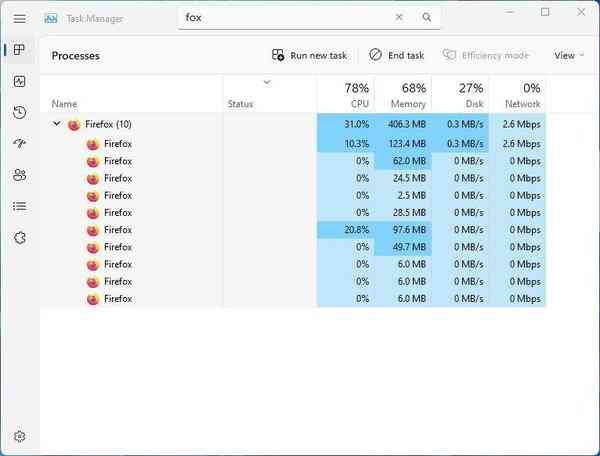Sort by the Disk column header
This screenshot has width=600, height=456.
pos(460,95)
